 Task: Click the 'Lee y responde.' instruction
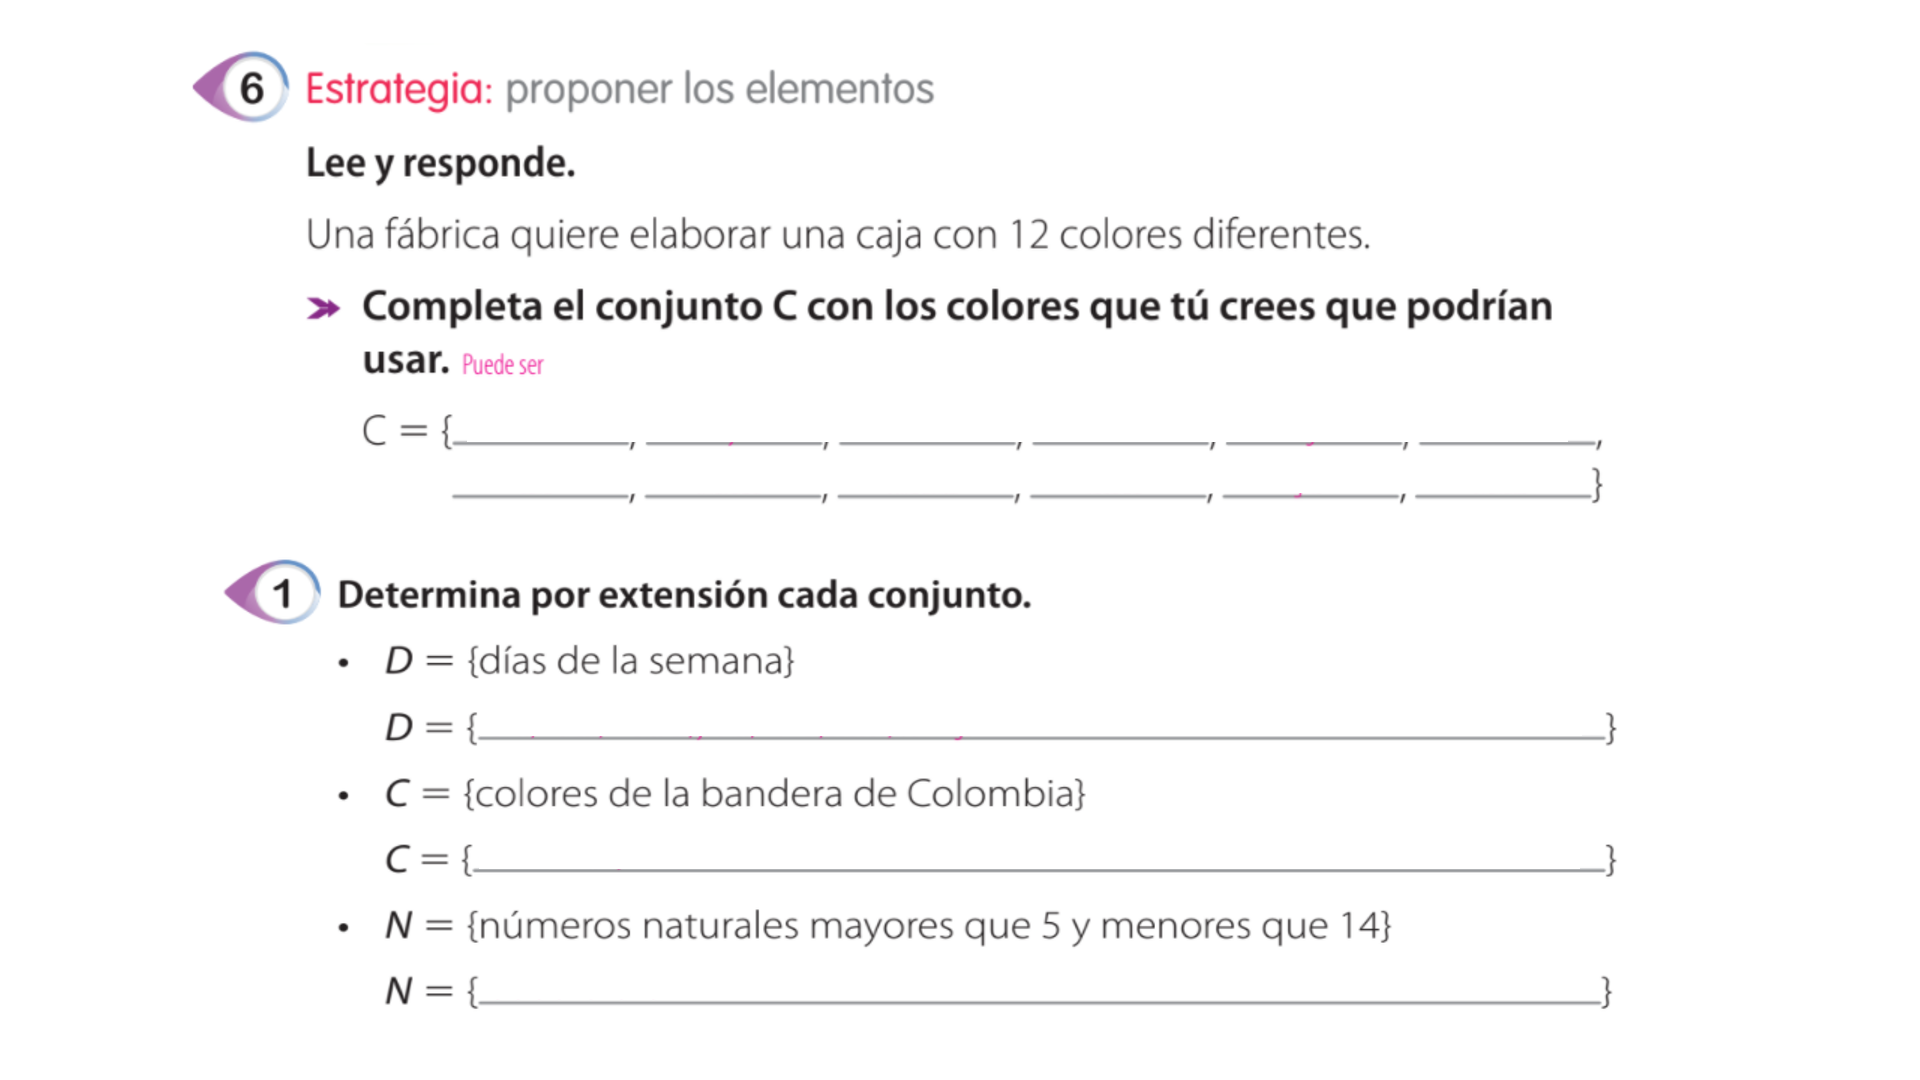click(440, 163)
